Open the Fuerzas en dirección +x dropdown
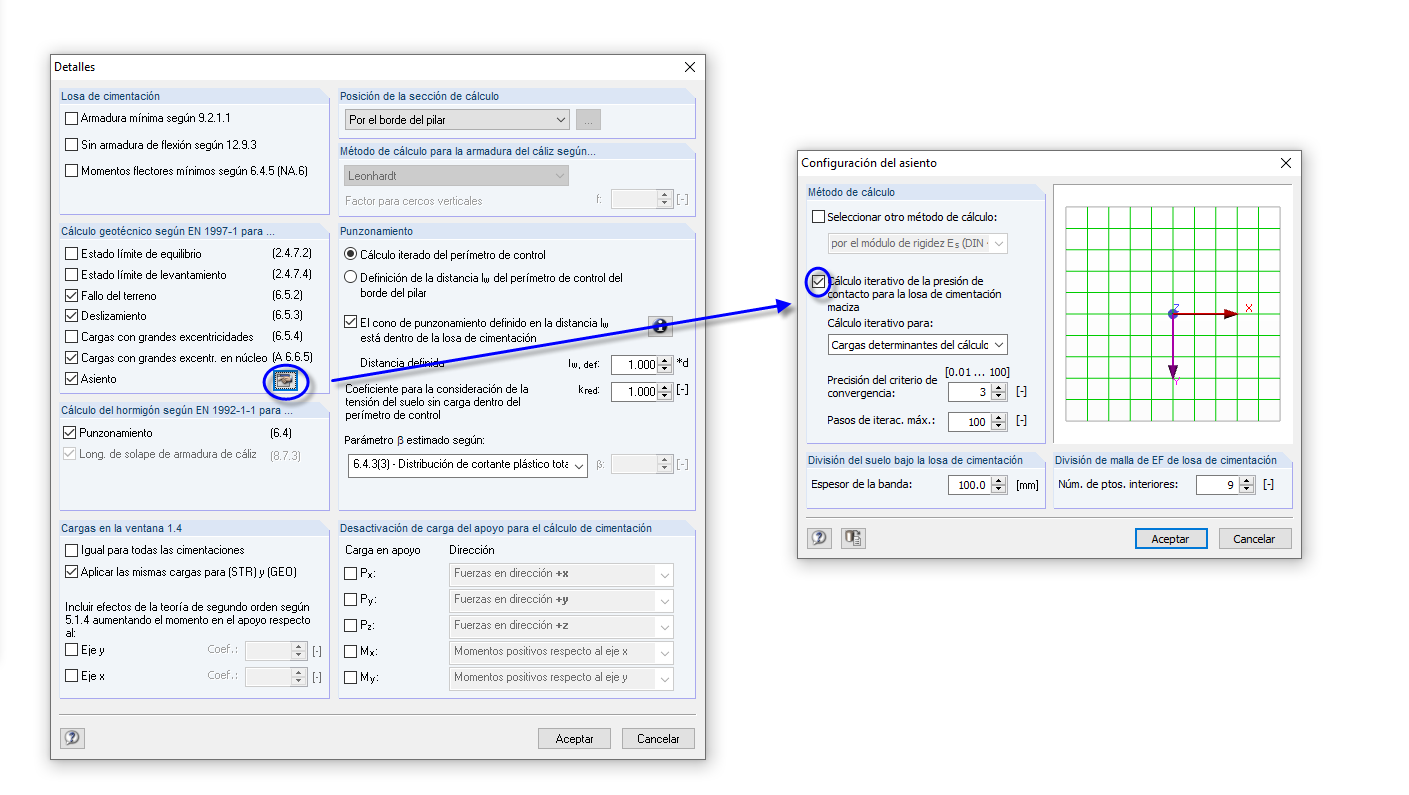 [664, 575]
